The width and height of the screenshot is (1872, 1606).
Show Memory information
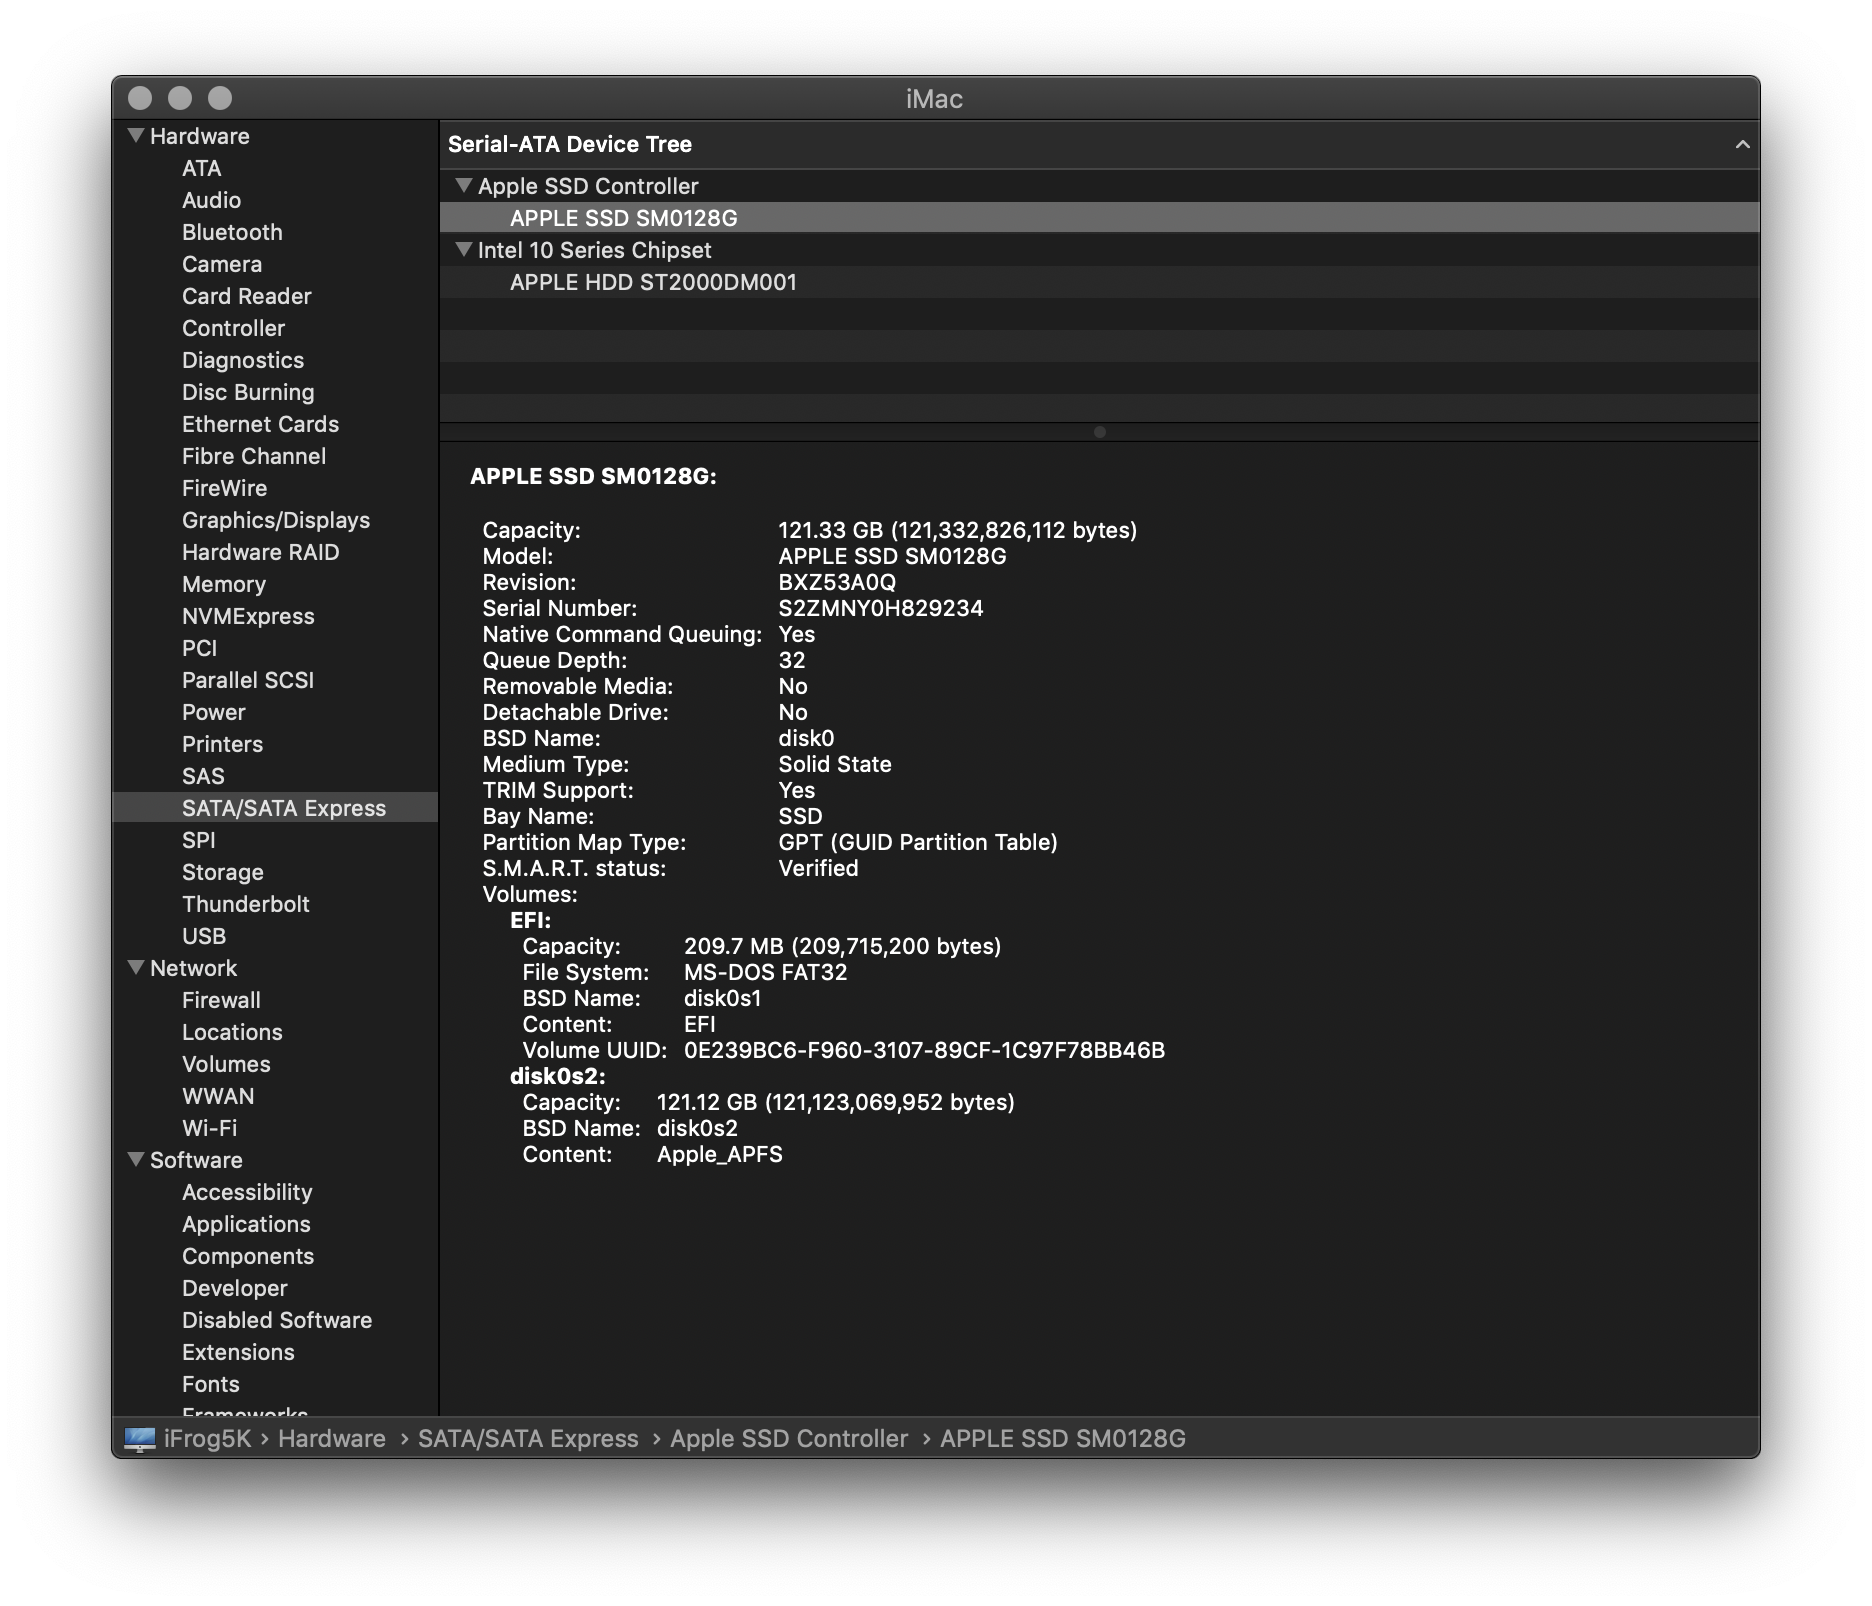(224, 584)
